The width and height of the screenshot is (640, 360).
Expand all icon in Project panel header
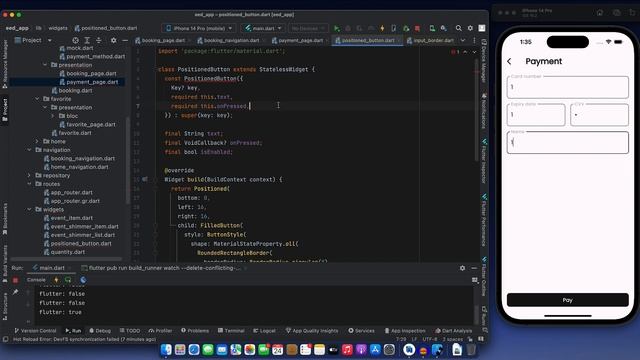(87, 40)
